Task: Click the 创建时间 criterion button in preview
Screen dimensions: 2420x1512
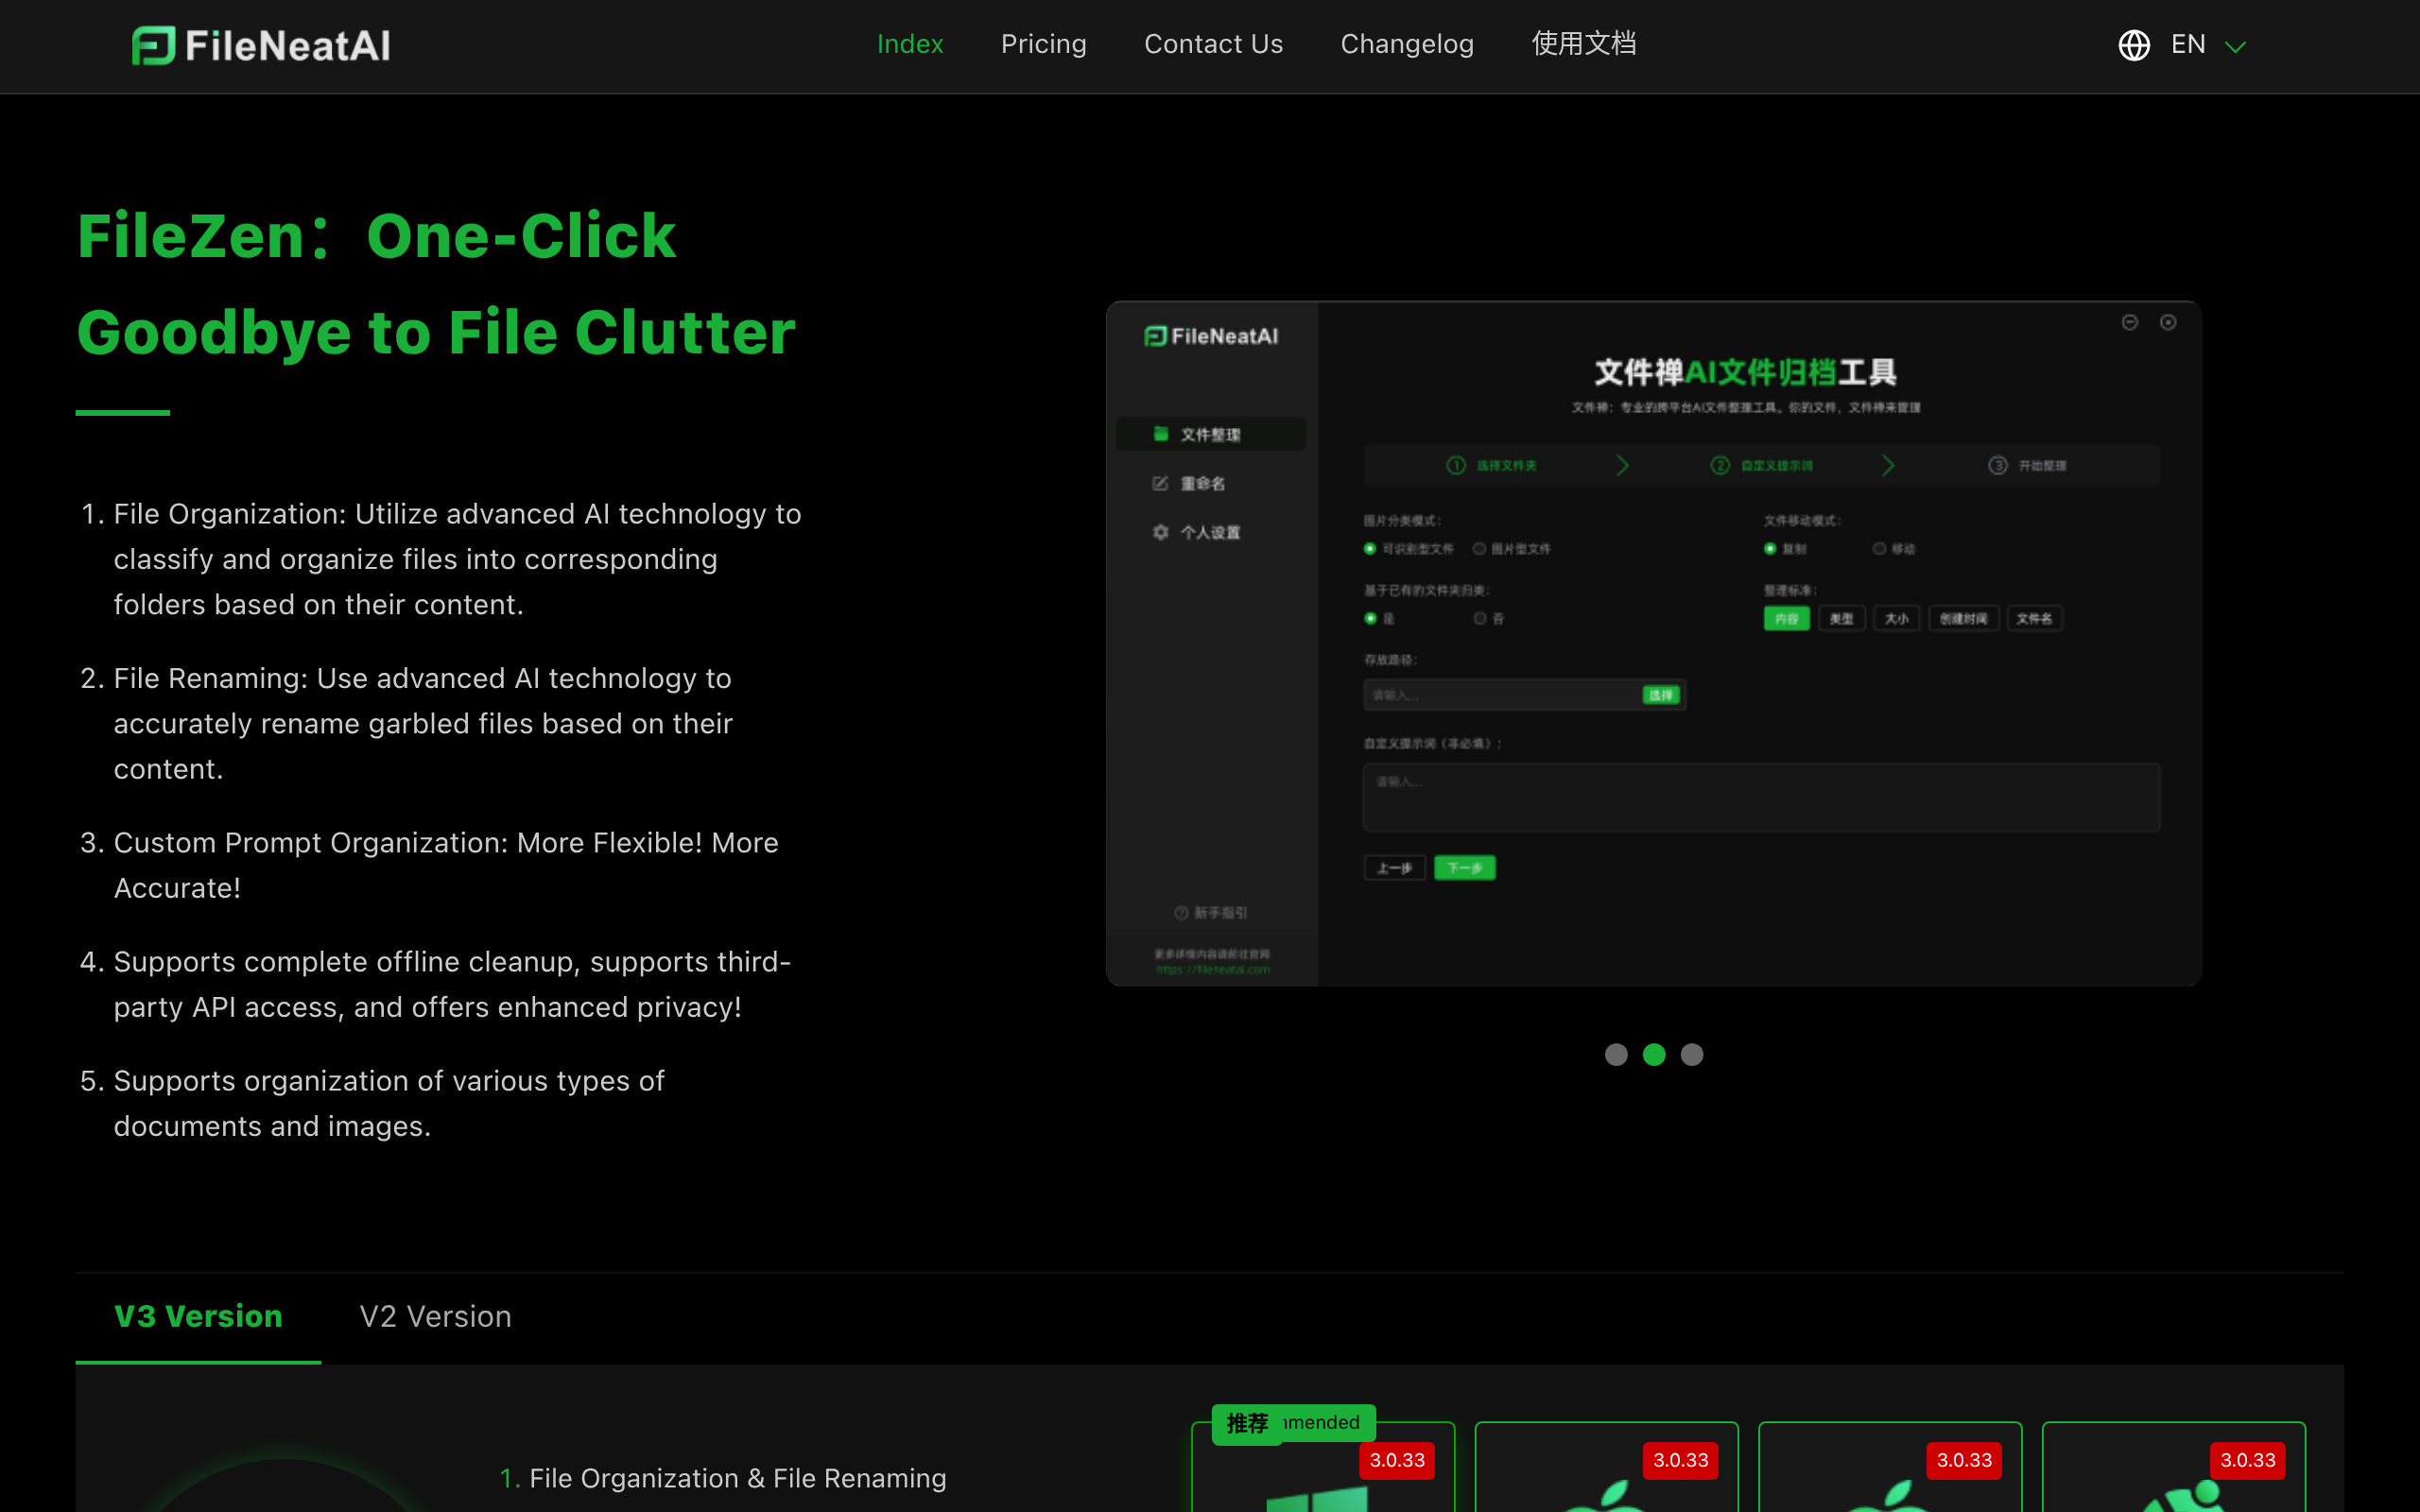Action: click(1963, 618)
